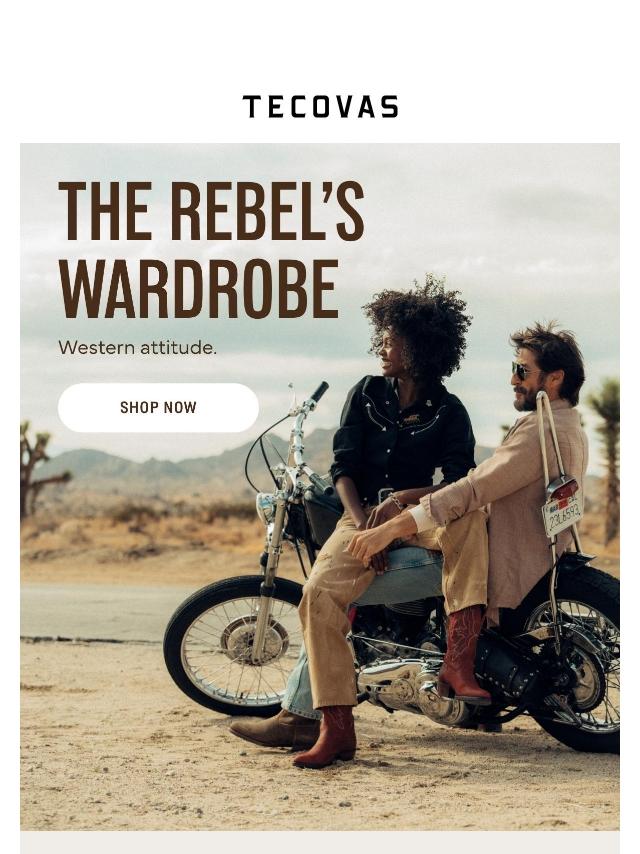The width and height of the screenshot is (640, 854).
Task: Click the SHOP NOW button
Action: (x=158, y=407)
